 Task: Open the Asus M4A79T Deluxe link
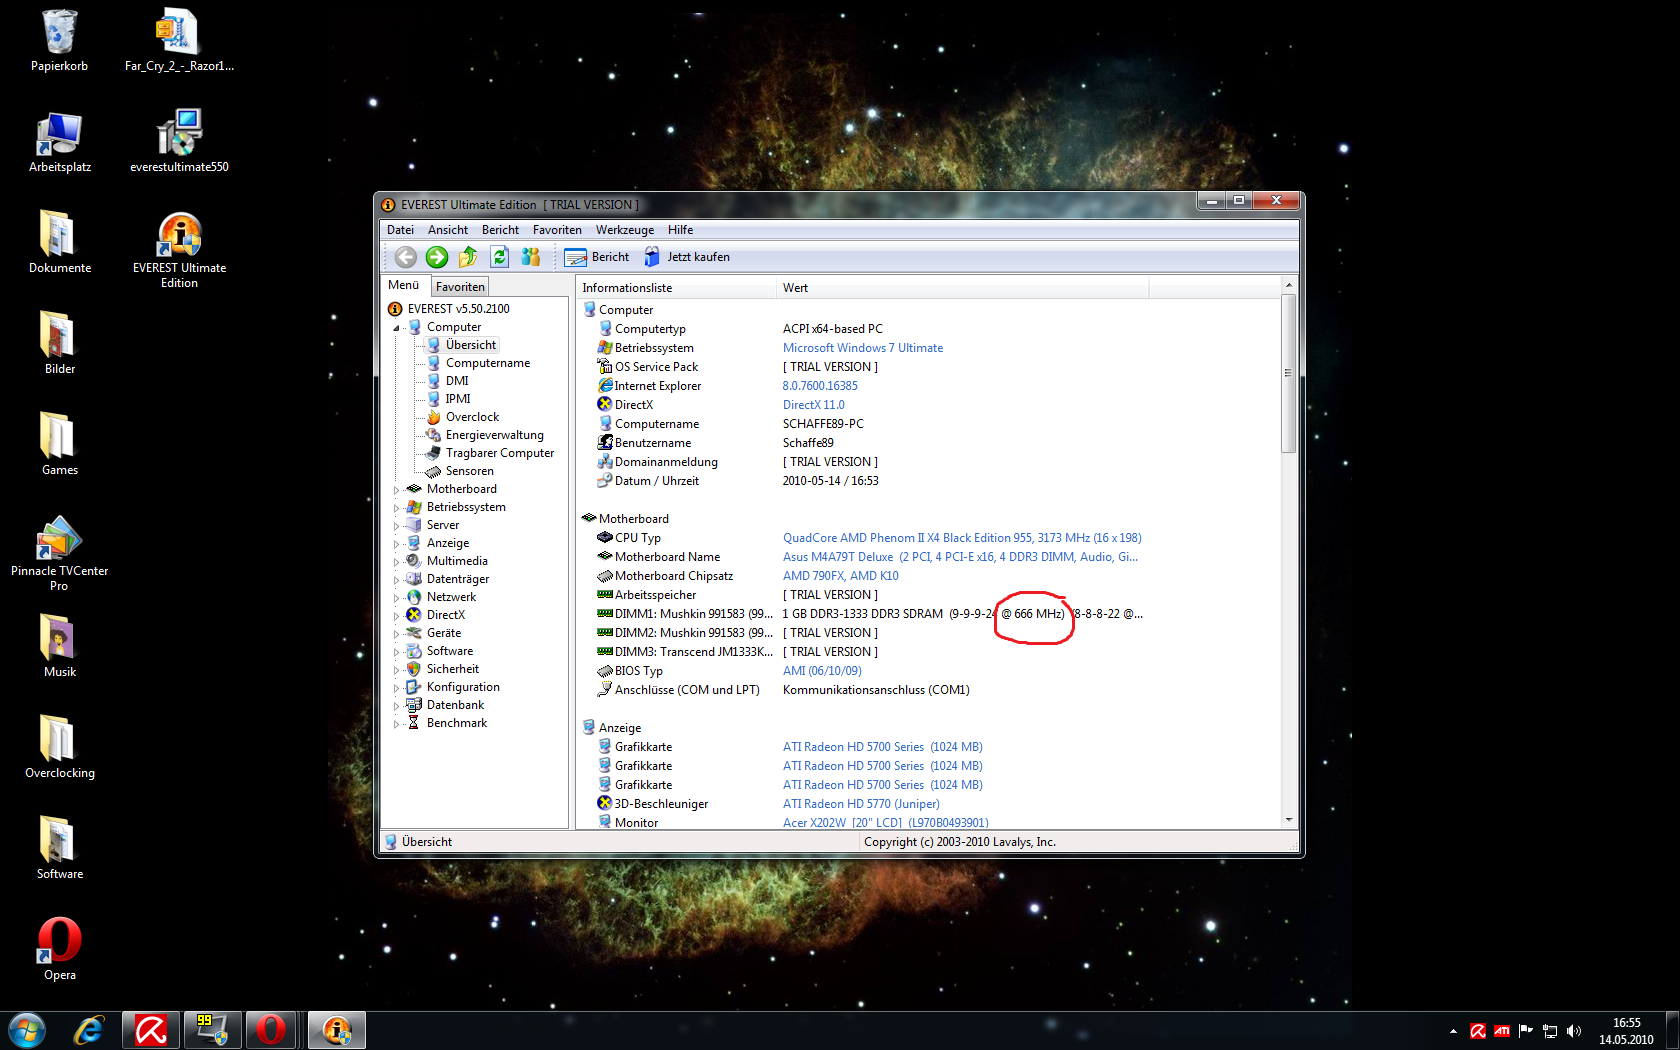coord(960,557)
